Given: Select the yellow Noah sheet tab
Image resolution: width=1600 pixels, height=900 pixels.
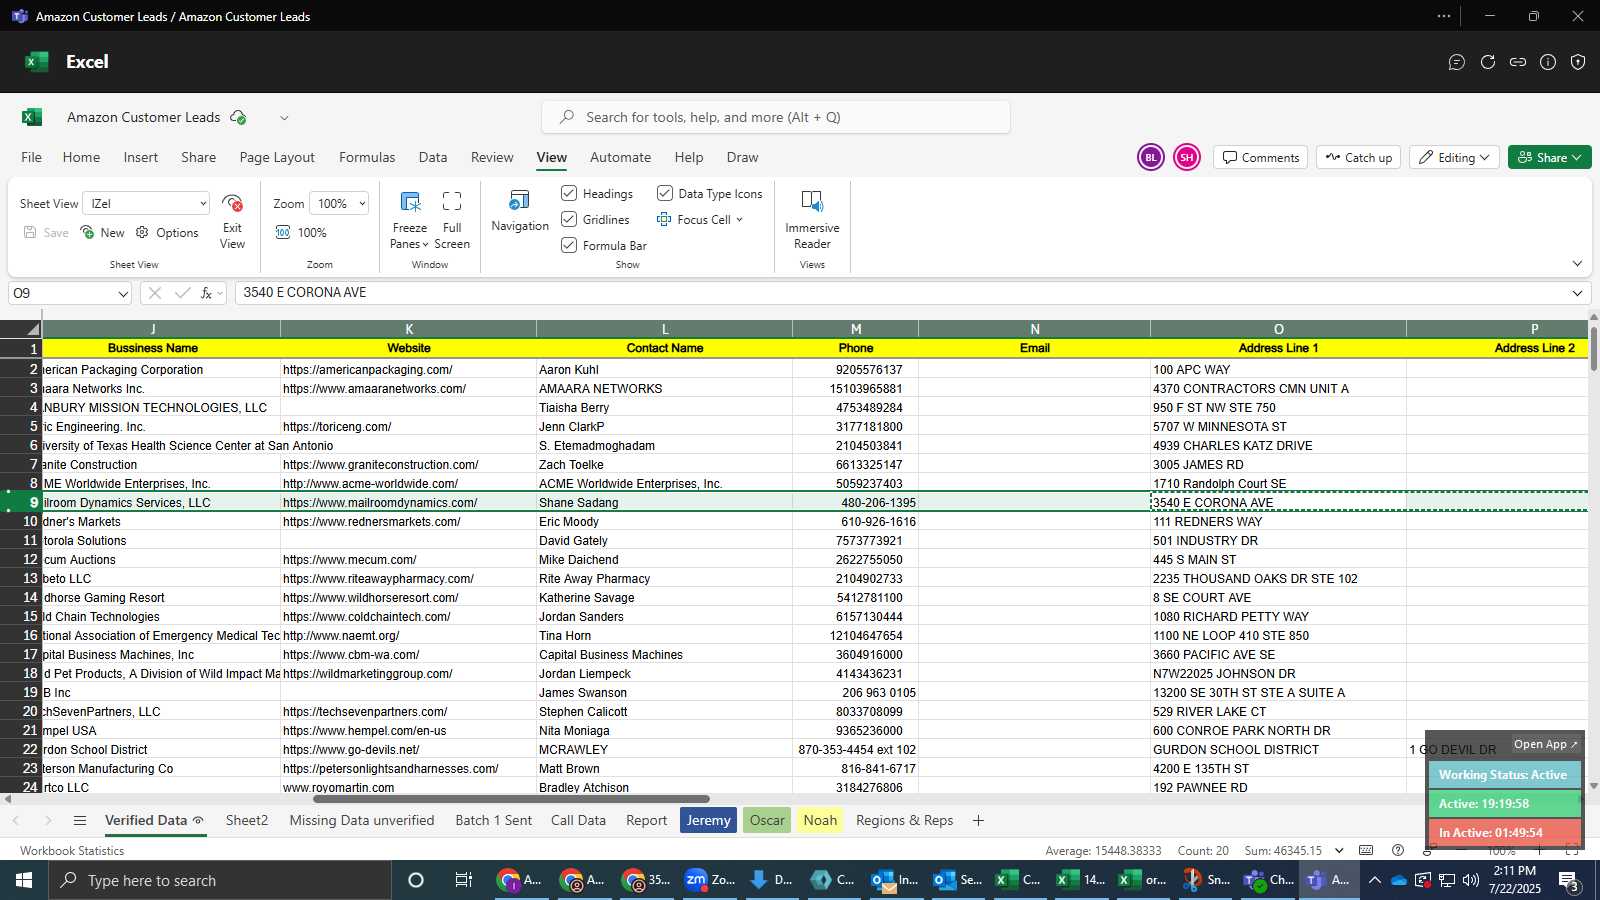Looking at the screenshot, I should point(820,820).
